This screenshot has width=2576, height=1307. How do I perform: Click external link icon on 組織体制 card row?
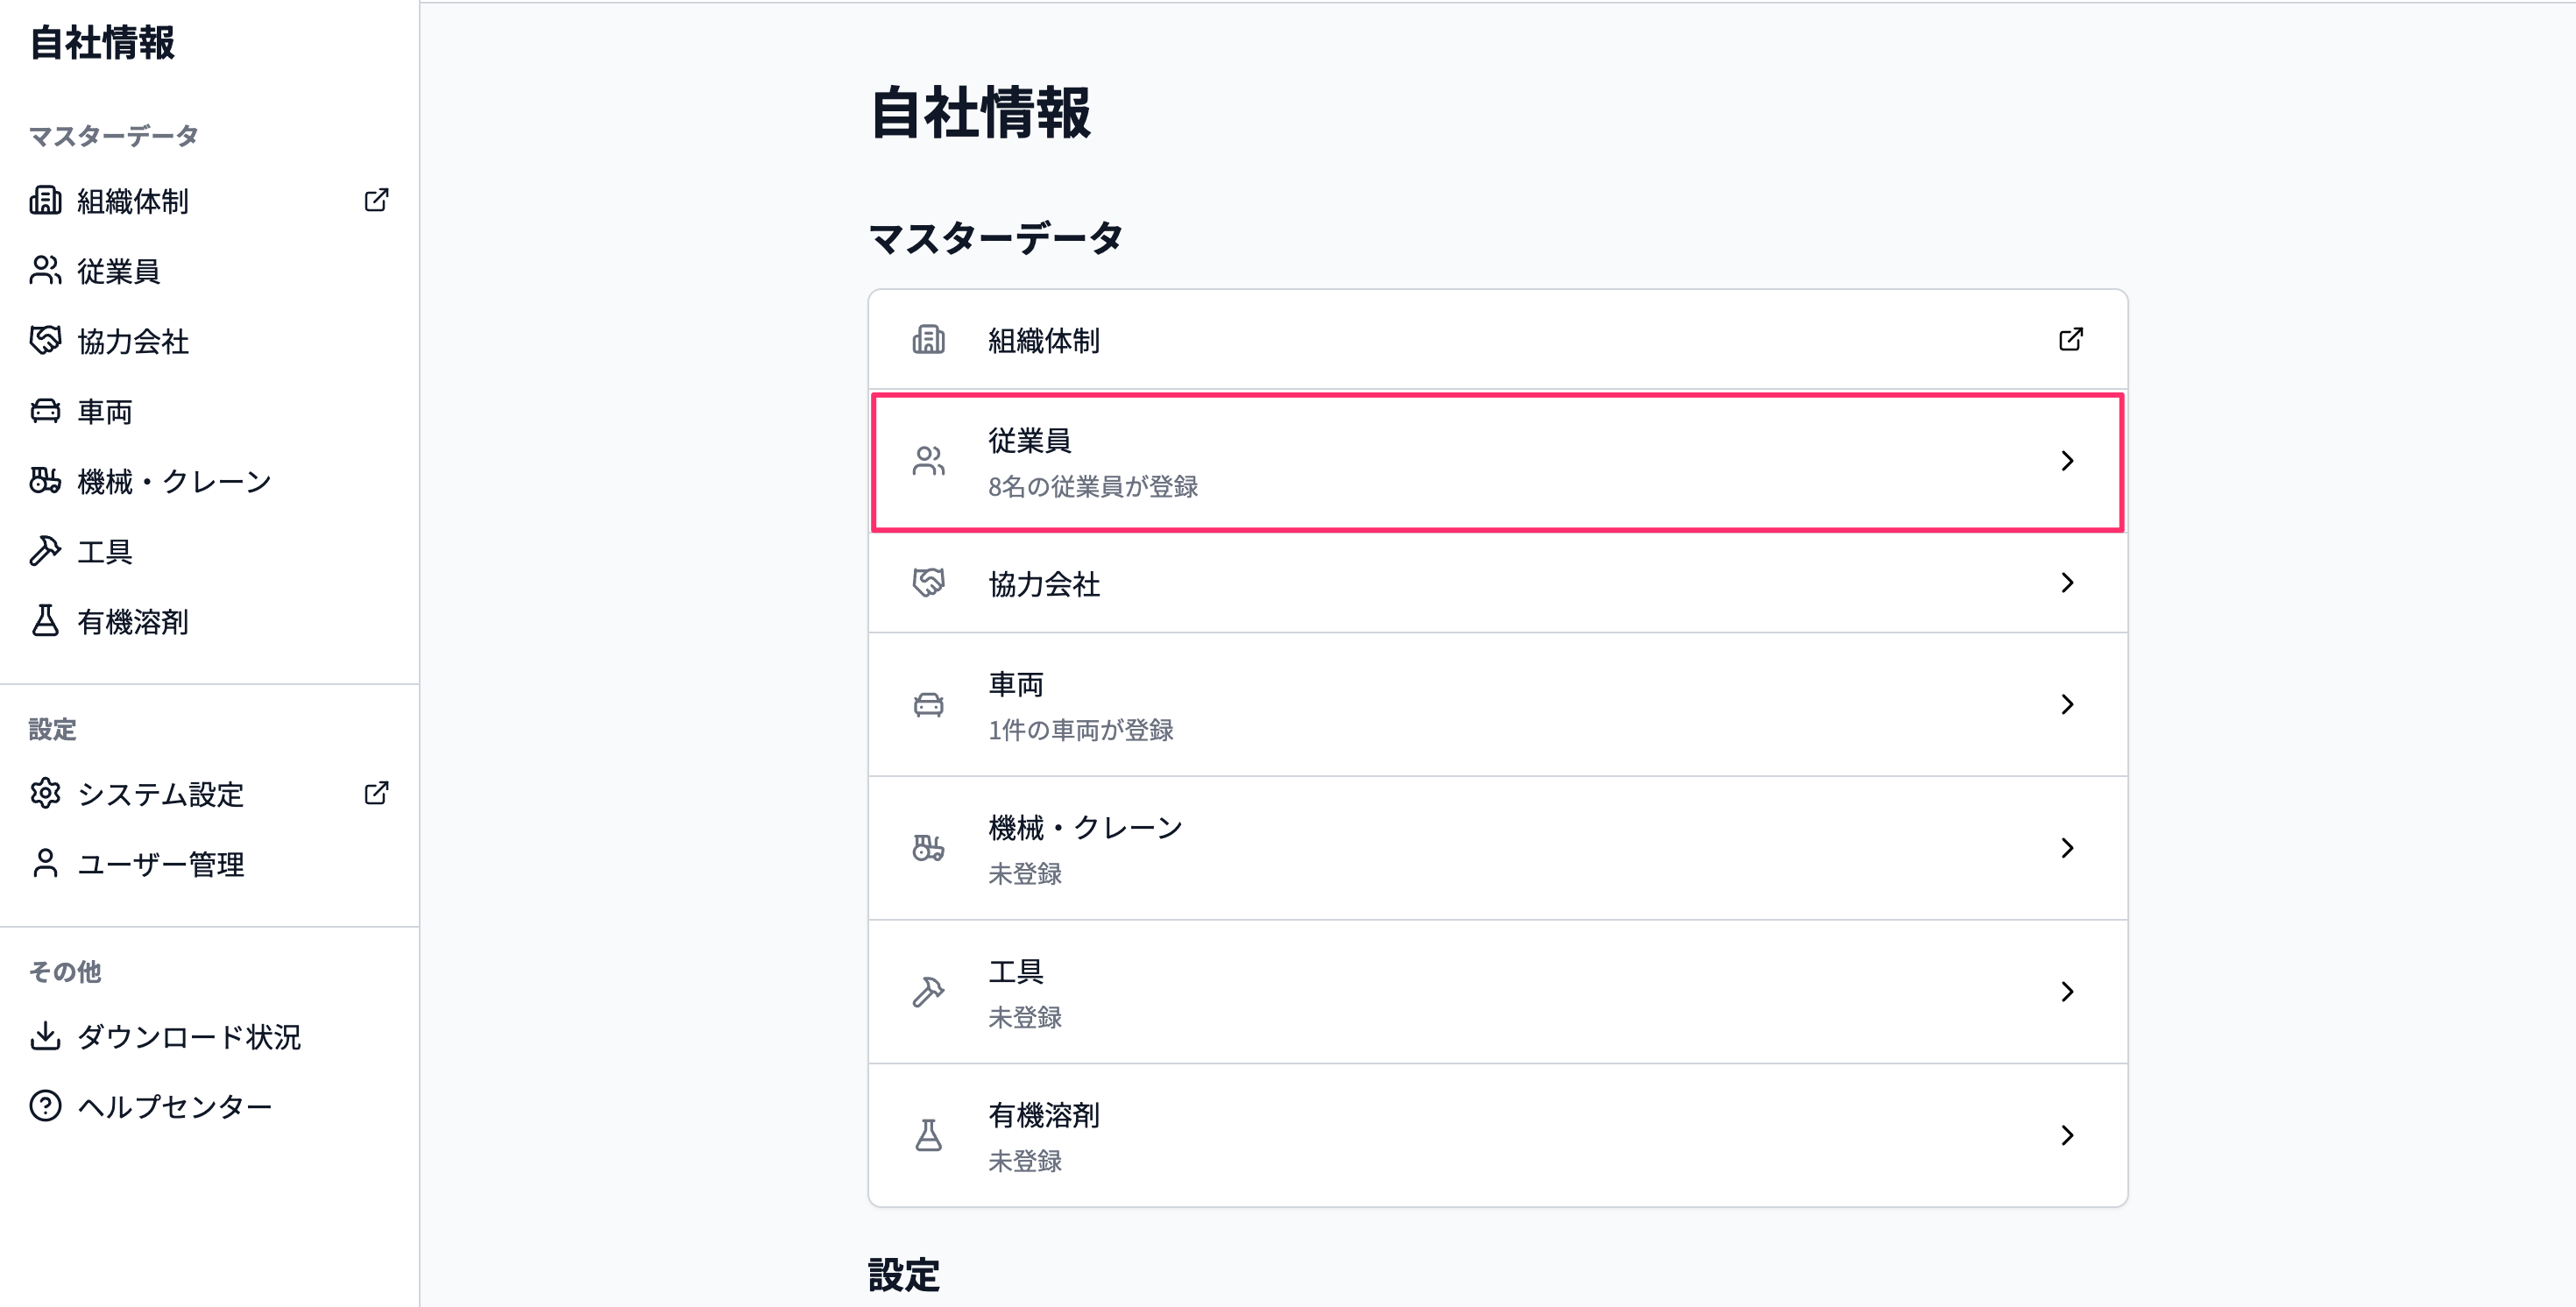point(2071,340)
